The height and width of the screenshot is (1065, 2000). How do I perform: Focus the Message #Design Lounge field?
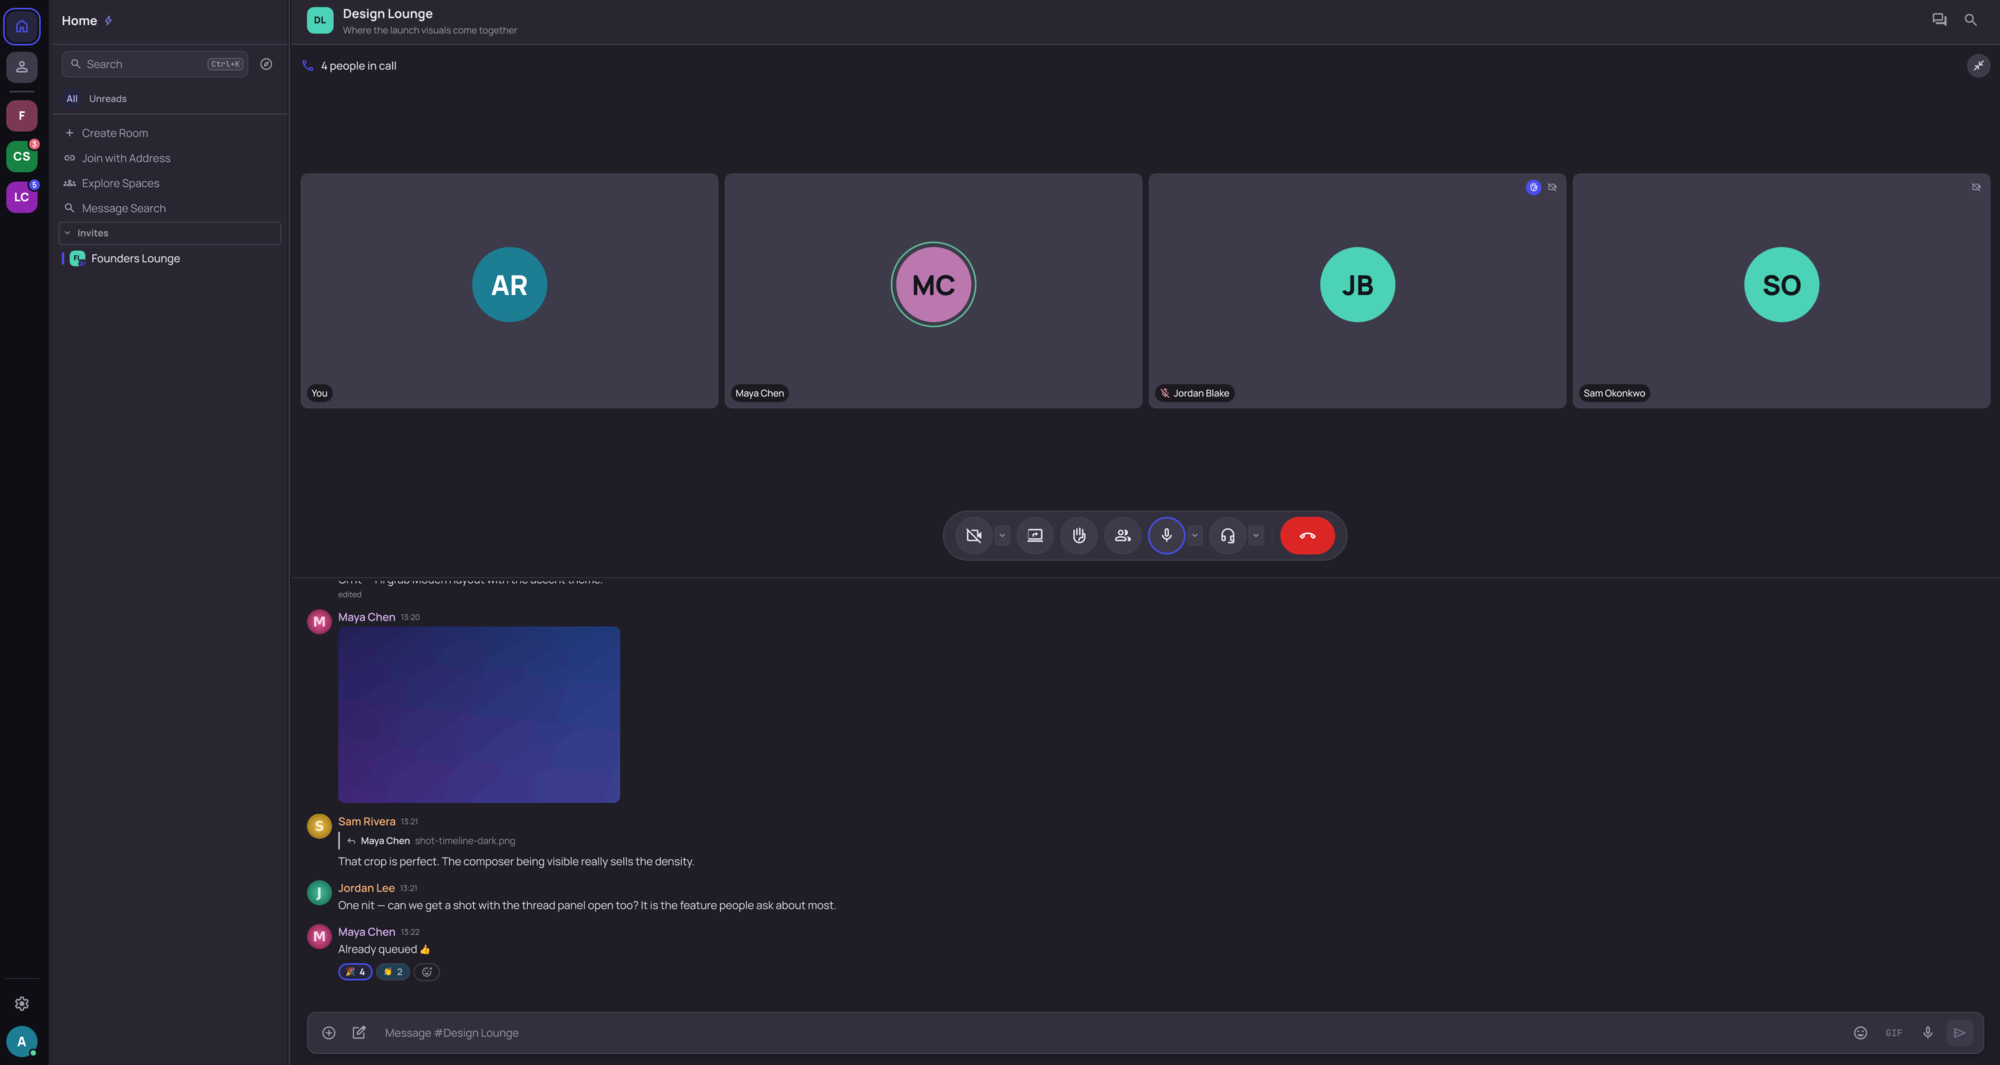1110,1033
